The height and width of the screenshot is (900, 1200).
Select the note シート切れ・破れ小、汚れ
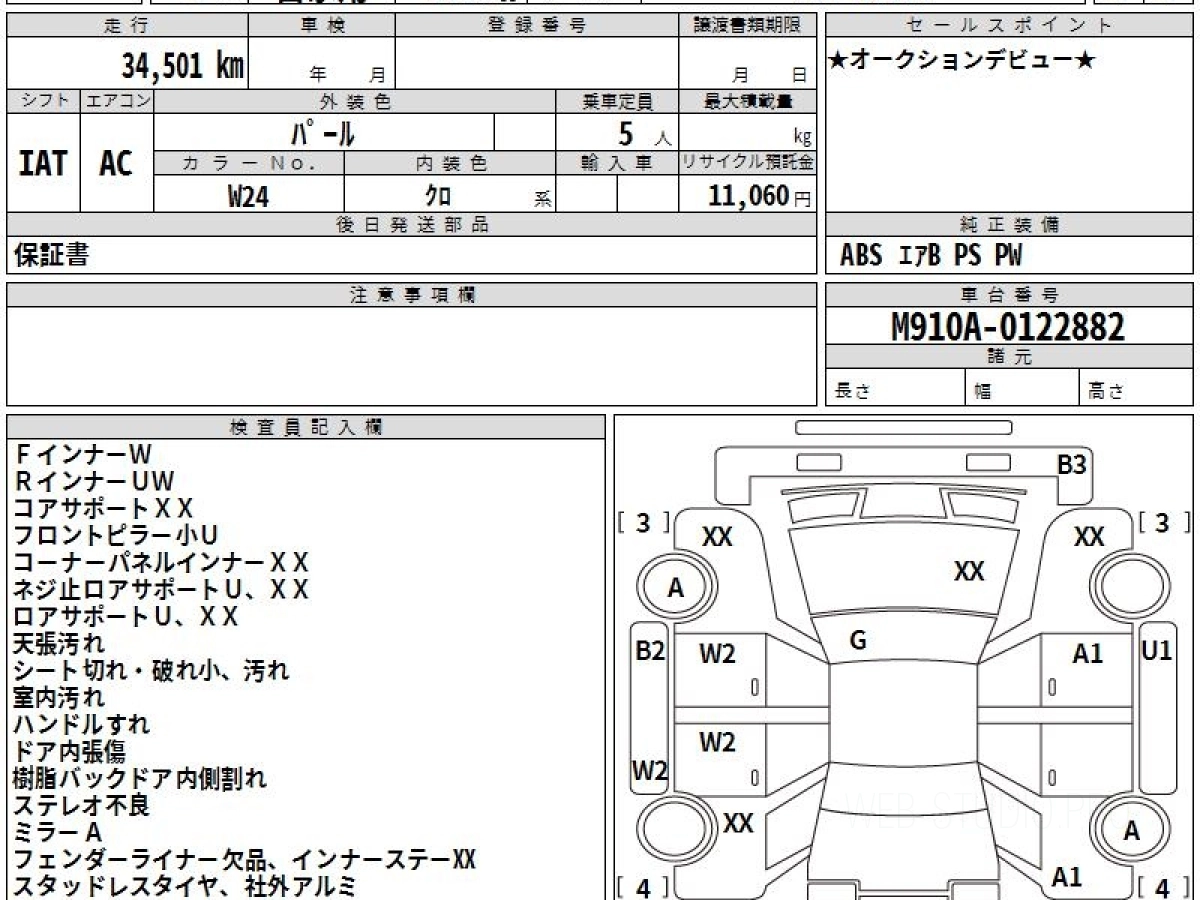pos(151,670)
